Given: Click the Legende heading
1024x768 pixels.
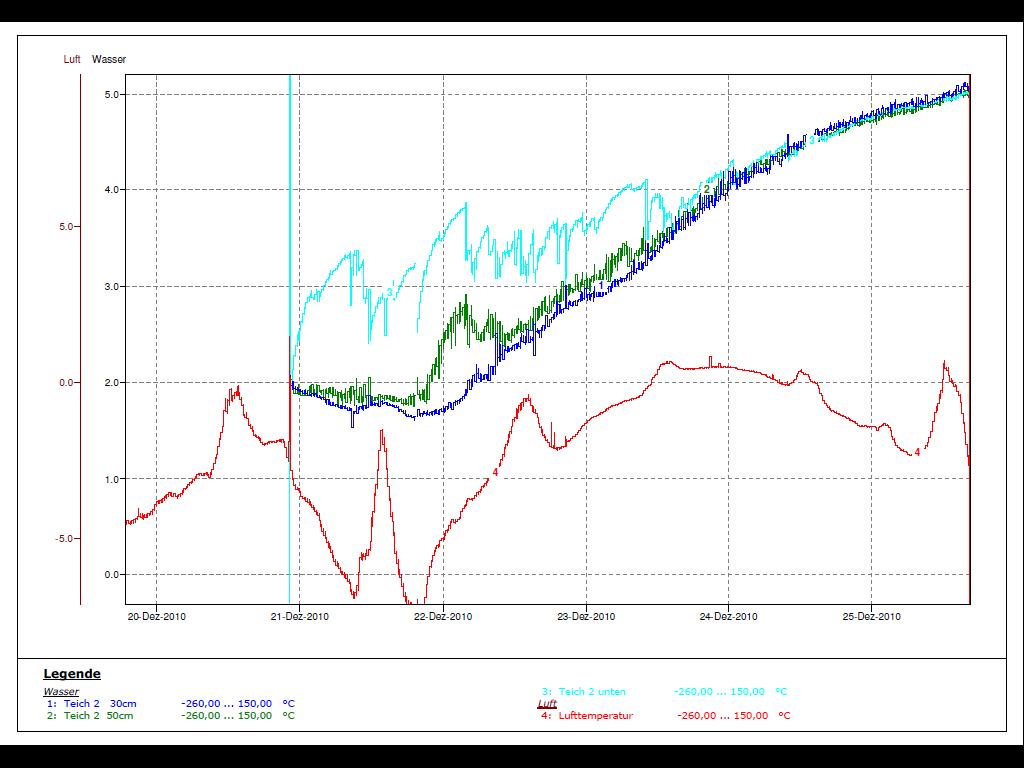Looking at the screenshot, I should tap(72, 674).
